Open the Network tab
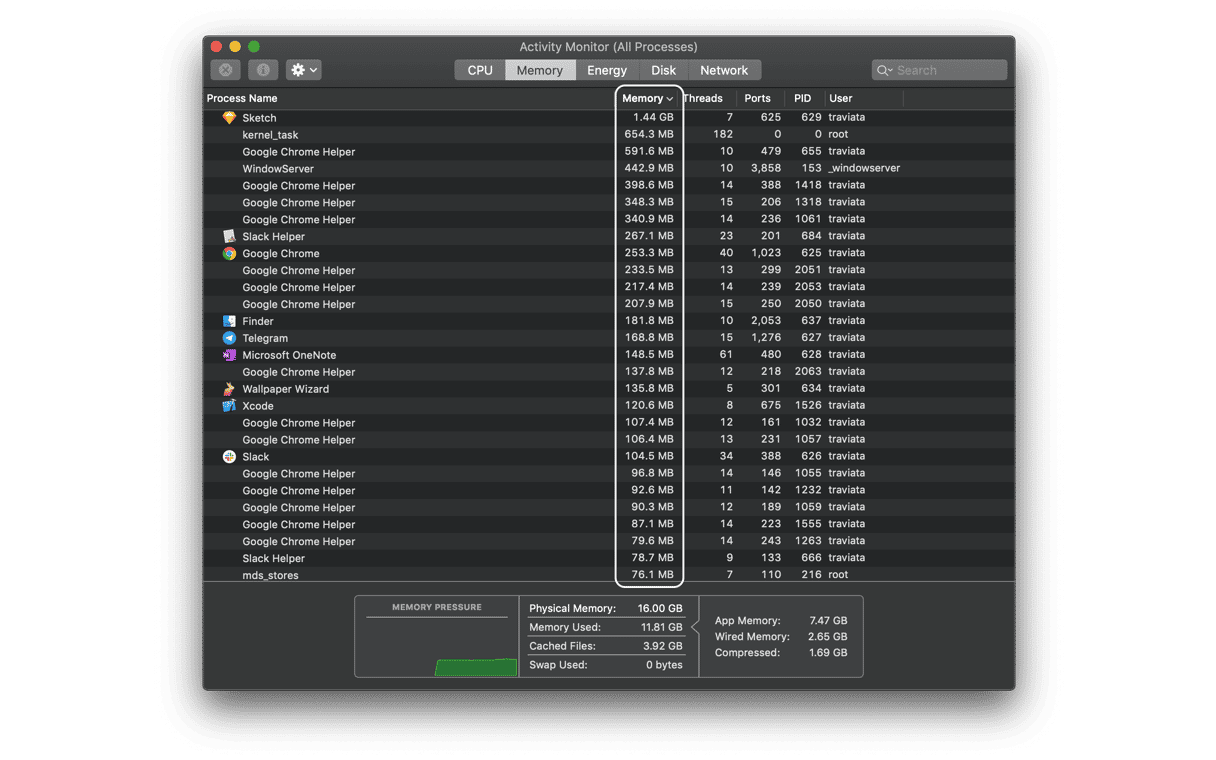The image size is (1216, 760). (724, 70)
